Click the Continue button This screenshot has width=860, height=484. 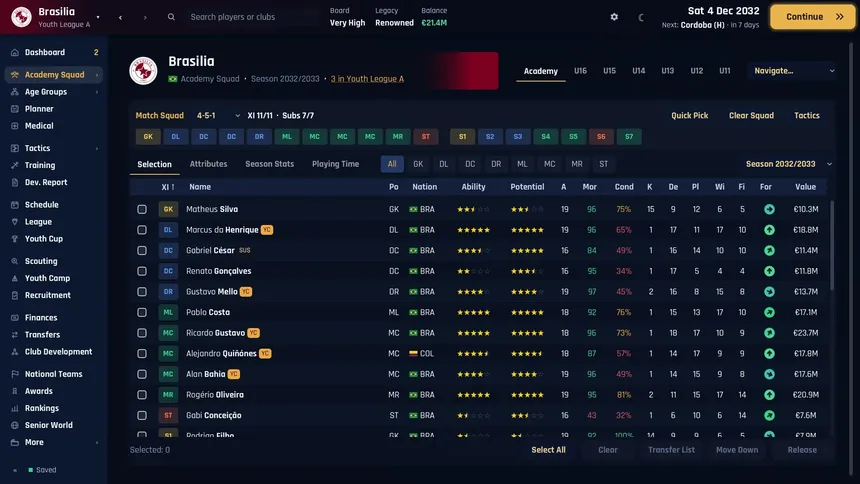tap(812, 17)
